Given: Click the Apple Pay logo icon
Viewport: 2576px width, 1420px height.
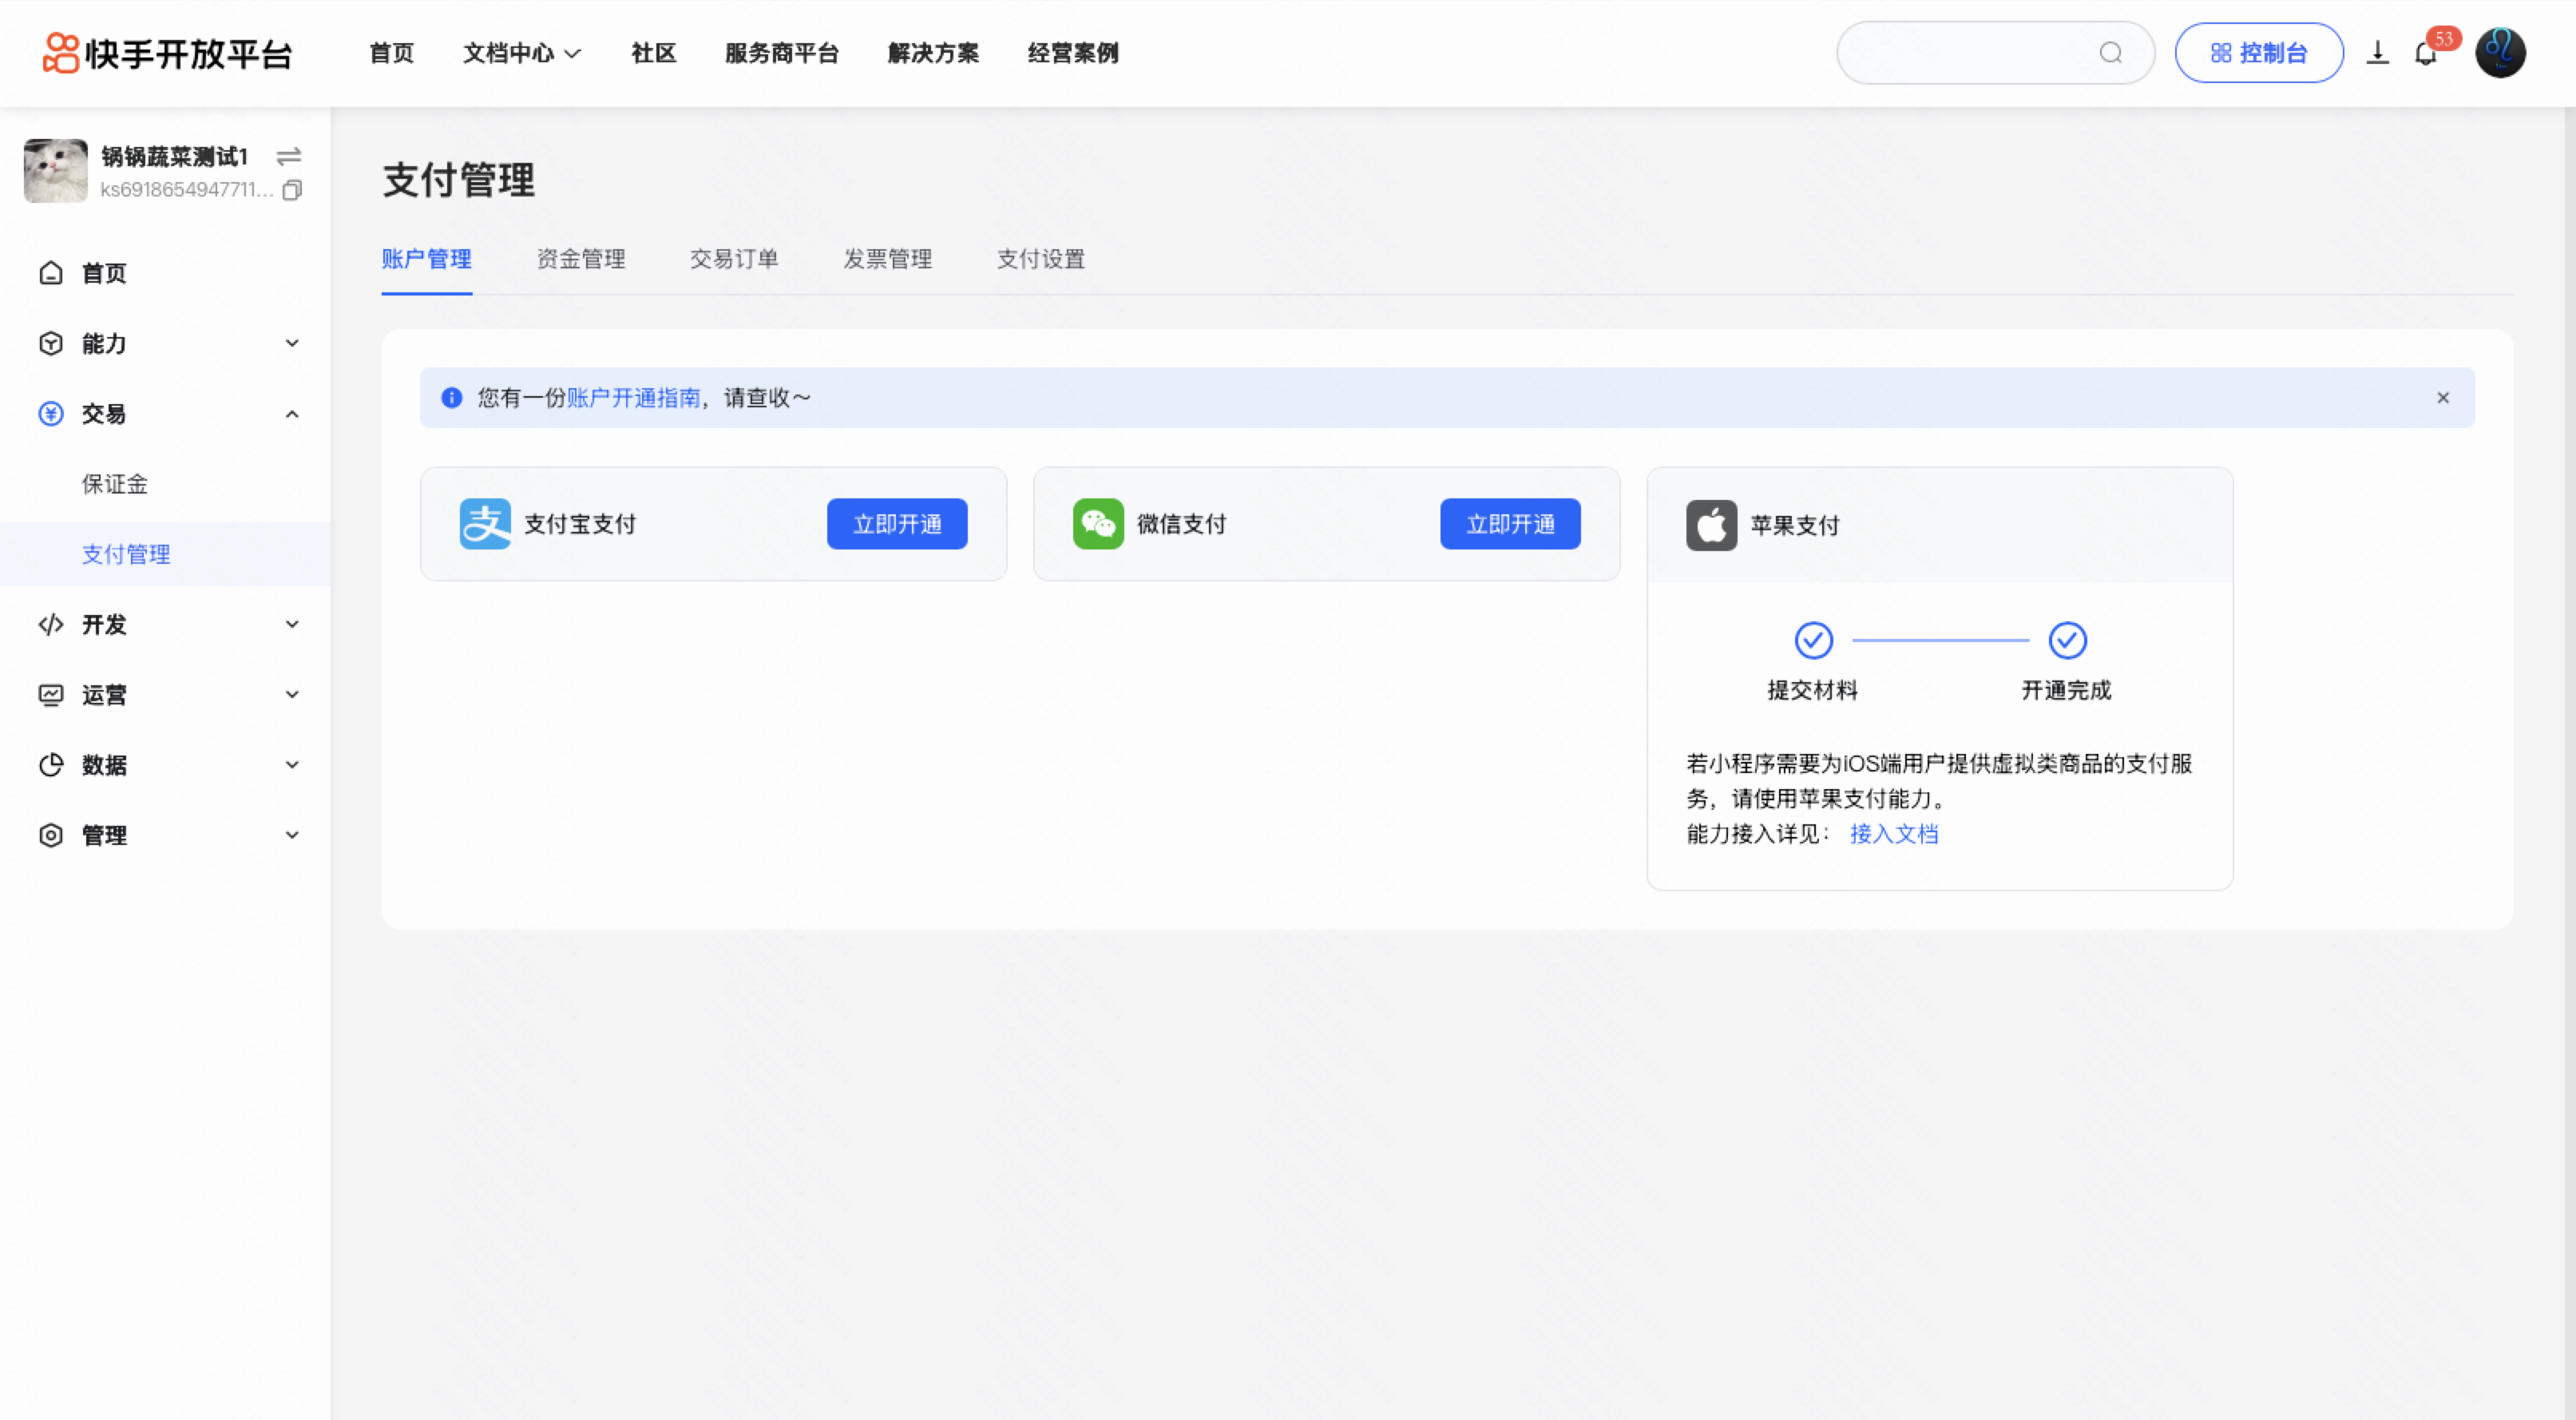Looking at the screenshot, I should point(1711,526).
